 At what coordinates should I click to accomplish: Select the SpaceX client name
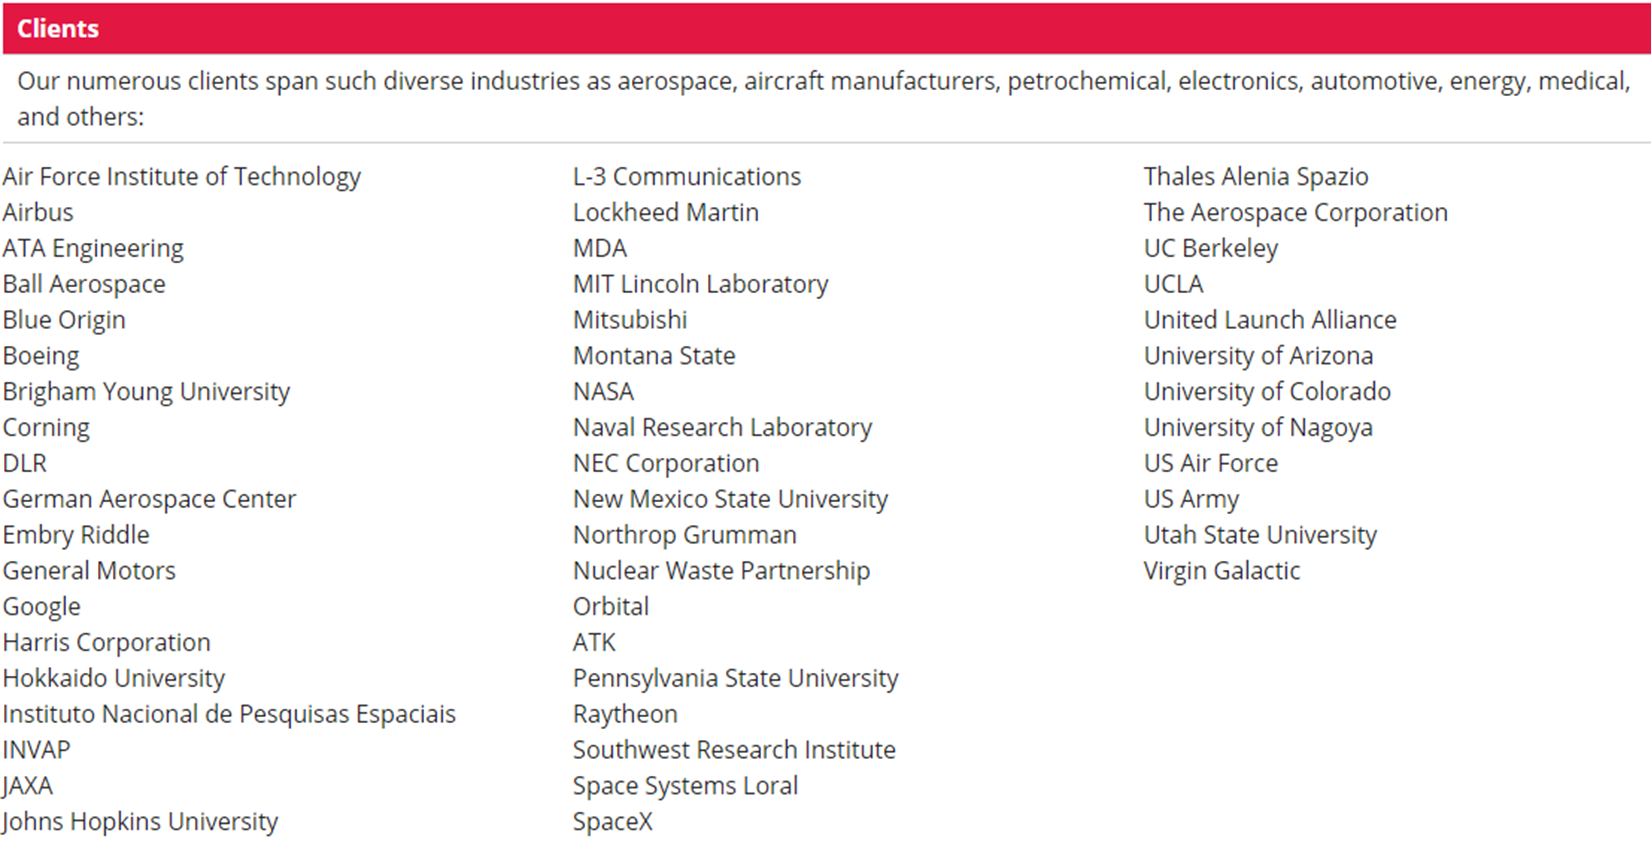(612, 822)
